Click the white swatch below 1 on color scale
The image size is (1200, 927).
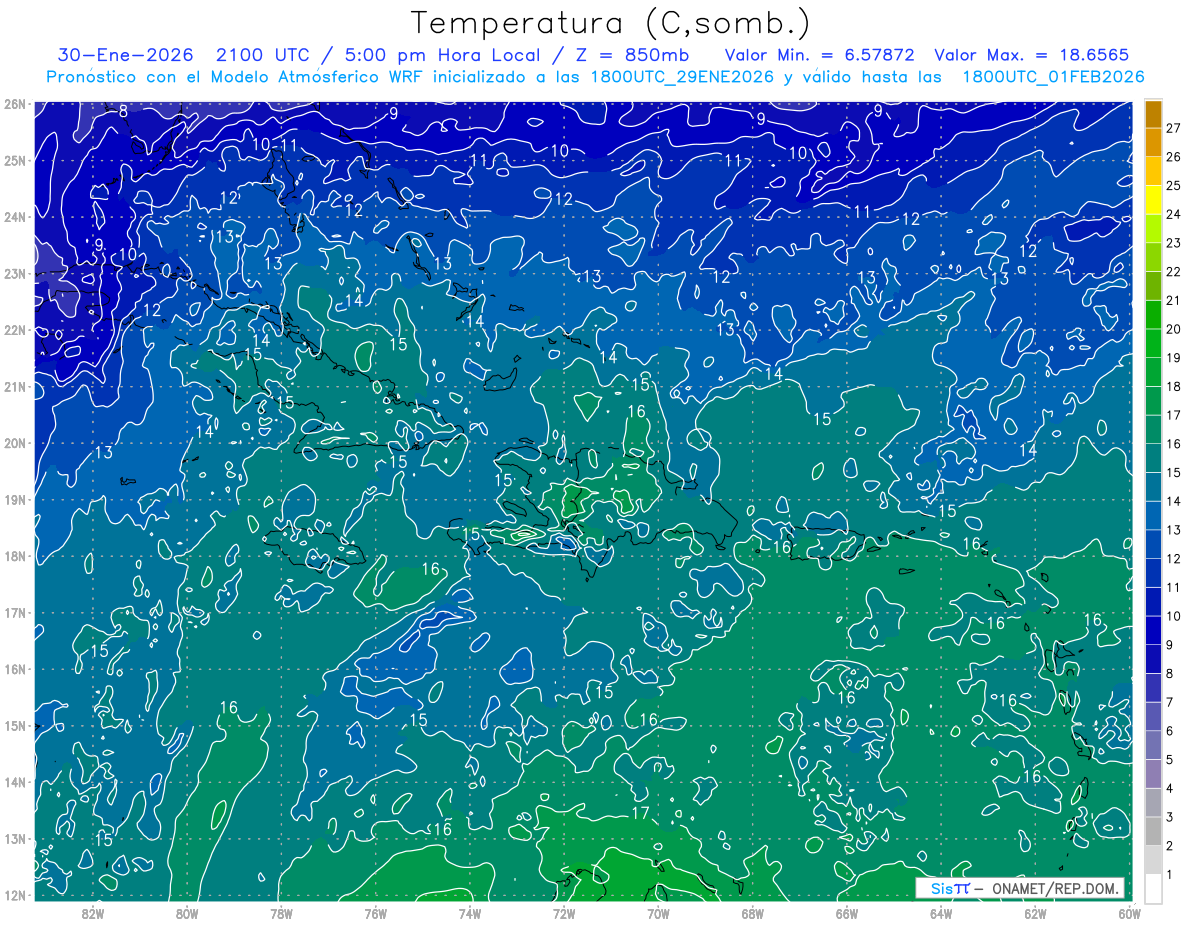coord(1153,888)
